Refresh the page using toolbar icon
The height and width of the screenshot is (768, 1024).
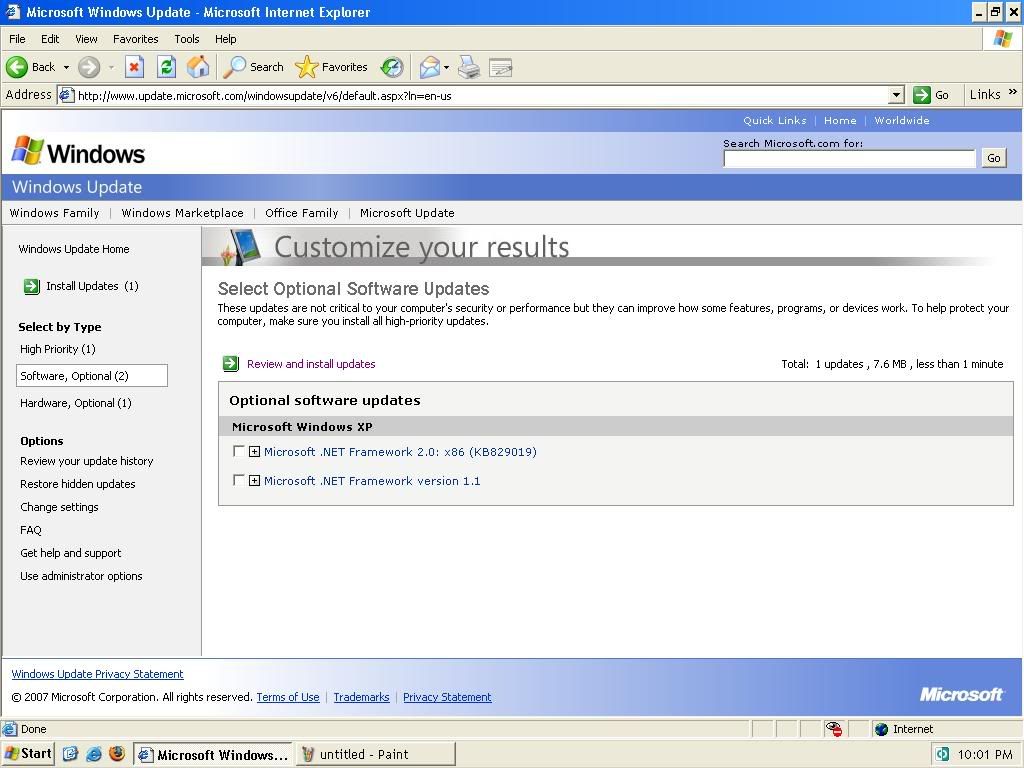pyautogui.click(x=167, y=67)
